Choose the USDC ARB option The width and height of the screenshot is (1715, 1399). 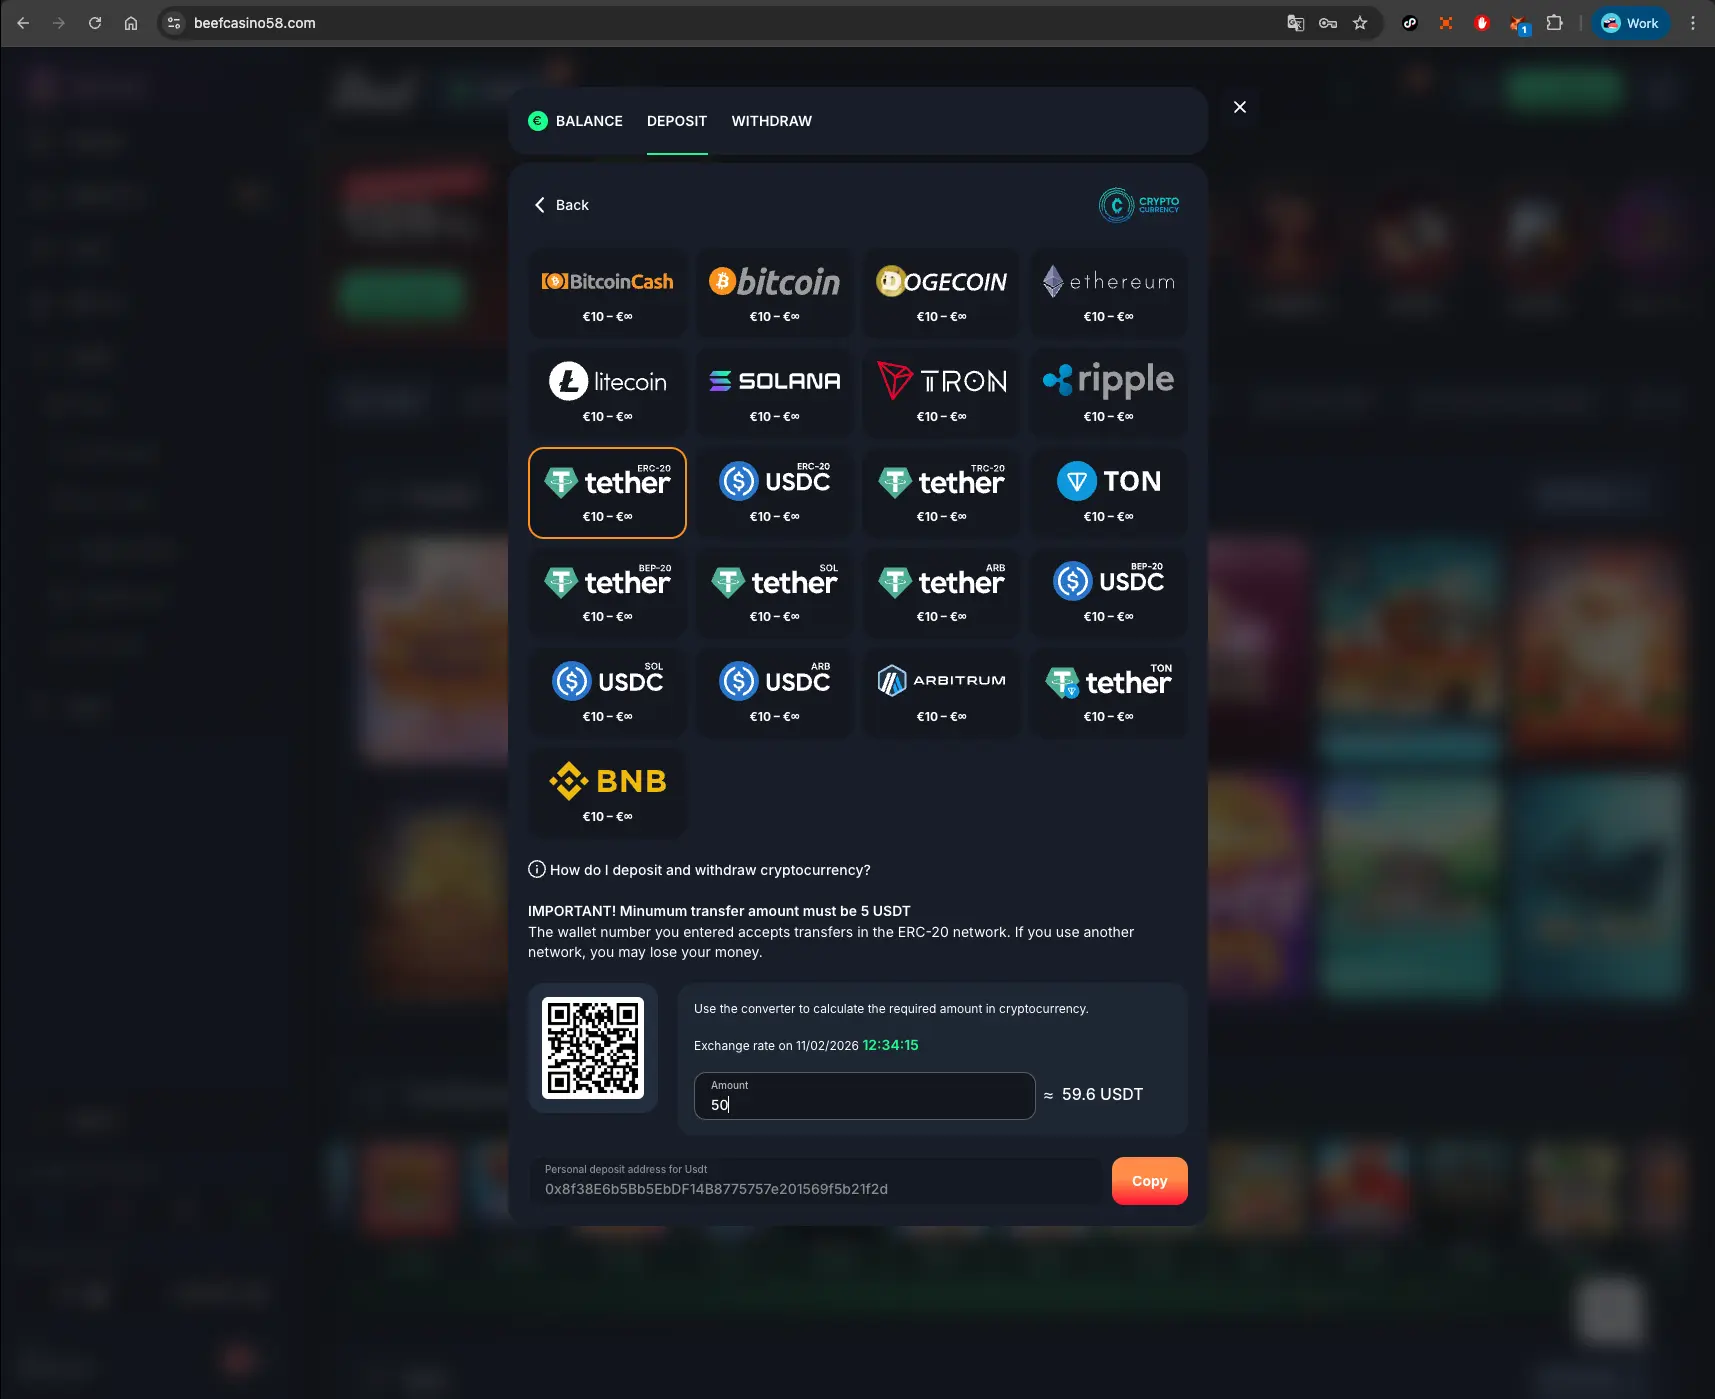point(774,693)
